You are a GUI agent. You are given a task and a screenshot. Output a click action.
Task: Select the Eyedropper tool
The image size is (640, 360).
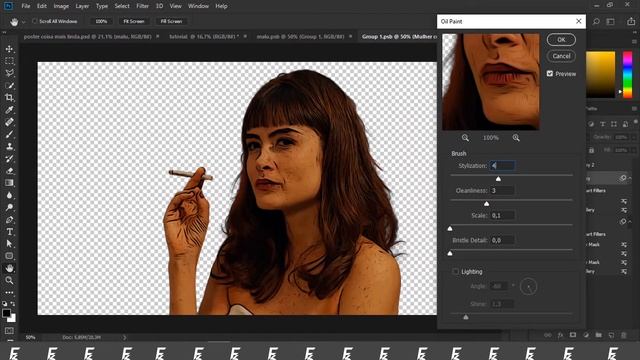(x=9, y=110)
